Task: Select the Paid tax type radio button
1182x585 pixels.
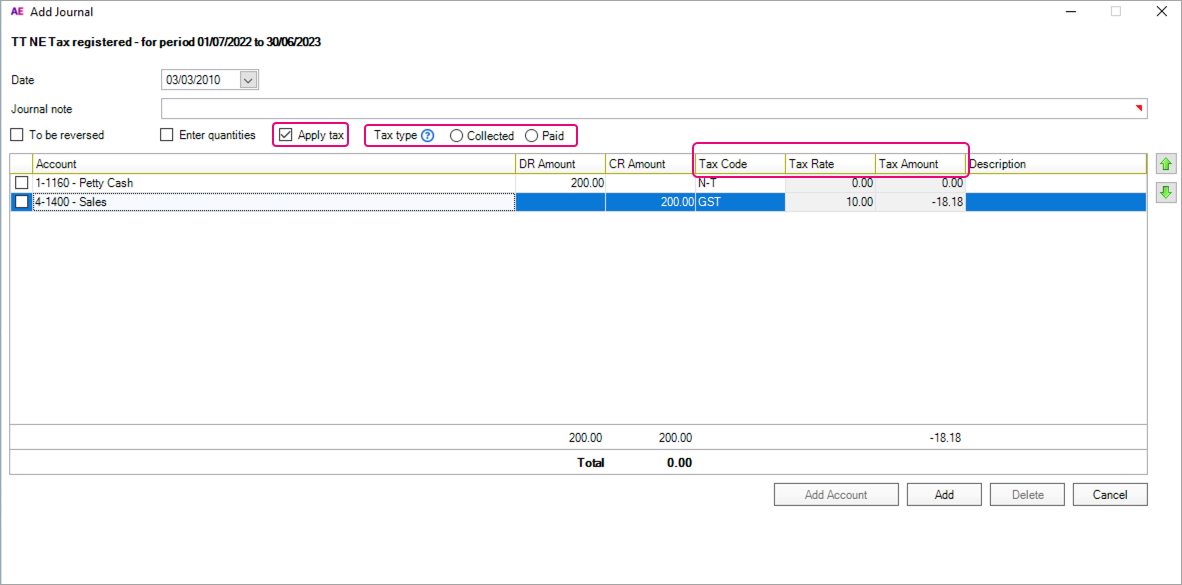Action: click(531, 136)
